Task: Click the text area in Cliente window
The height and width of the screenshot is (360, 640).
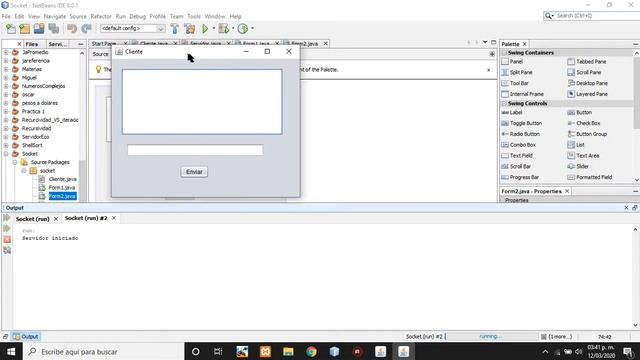Action: [x=202, y=102]
